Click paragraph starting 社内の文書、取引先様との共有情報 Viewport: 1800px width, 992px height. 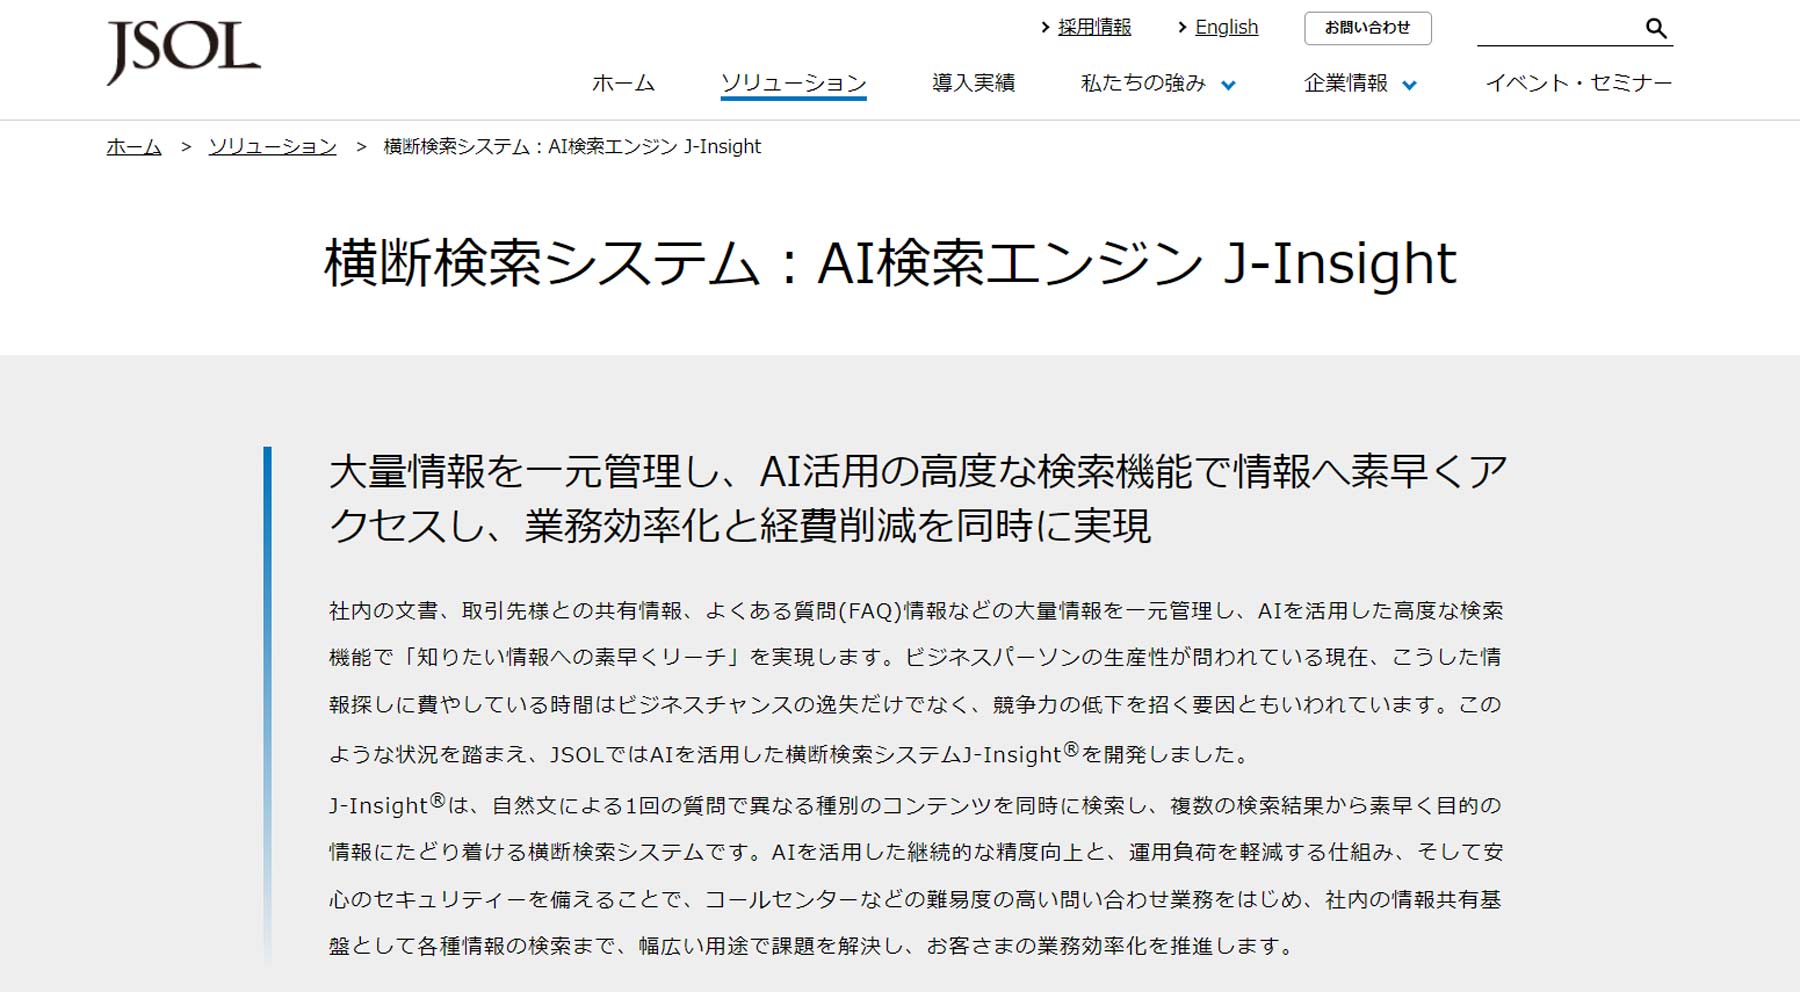[916, 682]
